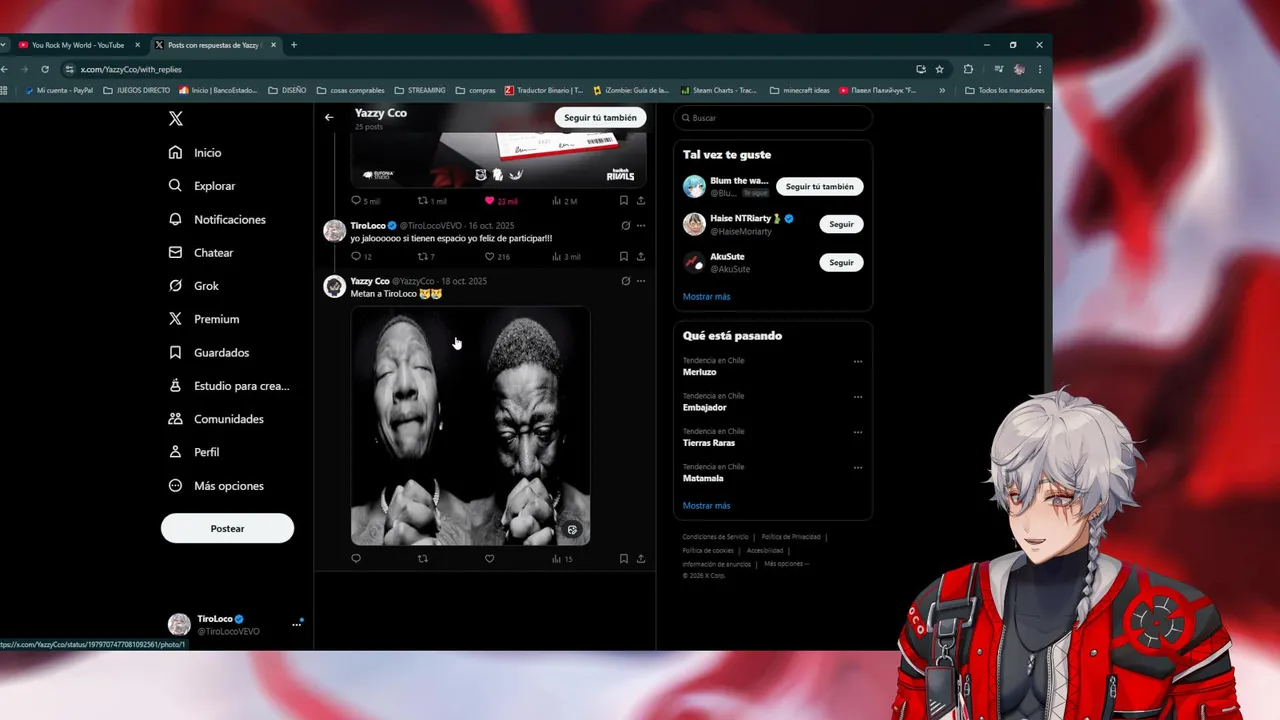The width and height of the screenshot is (1280, 720).
Task: Click the X logo in the sidebar
Action: click(x=176, y=119)
